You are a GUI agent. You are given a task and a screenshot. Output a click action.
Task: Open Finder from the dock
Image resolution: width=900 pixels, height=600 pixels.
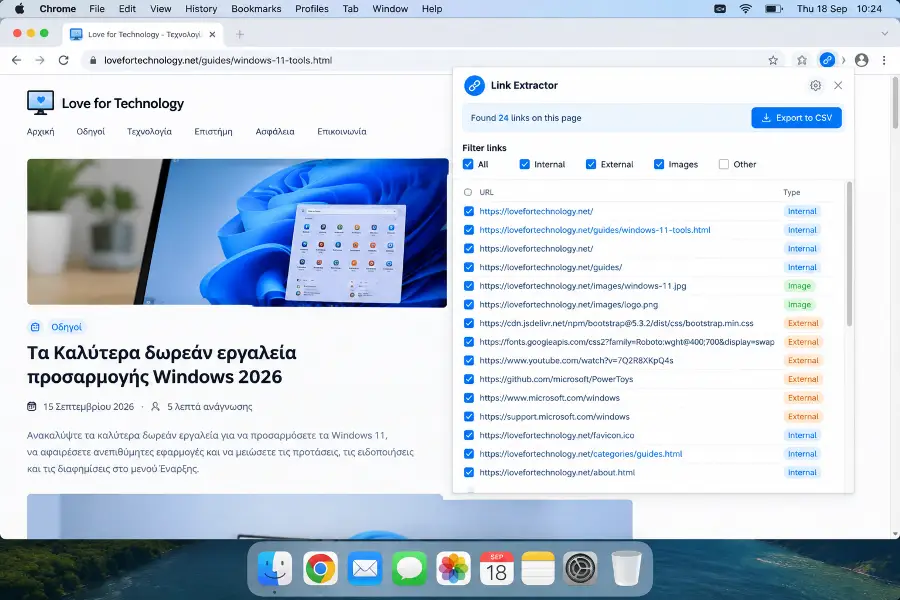[274, 568]
